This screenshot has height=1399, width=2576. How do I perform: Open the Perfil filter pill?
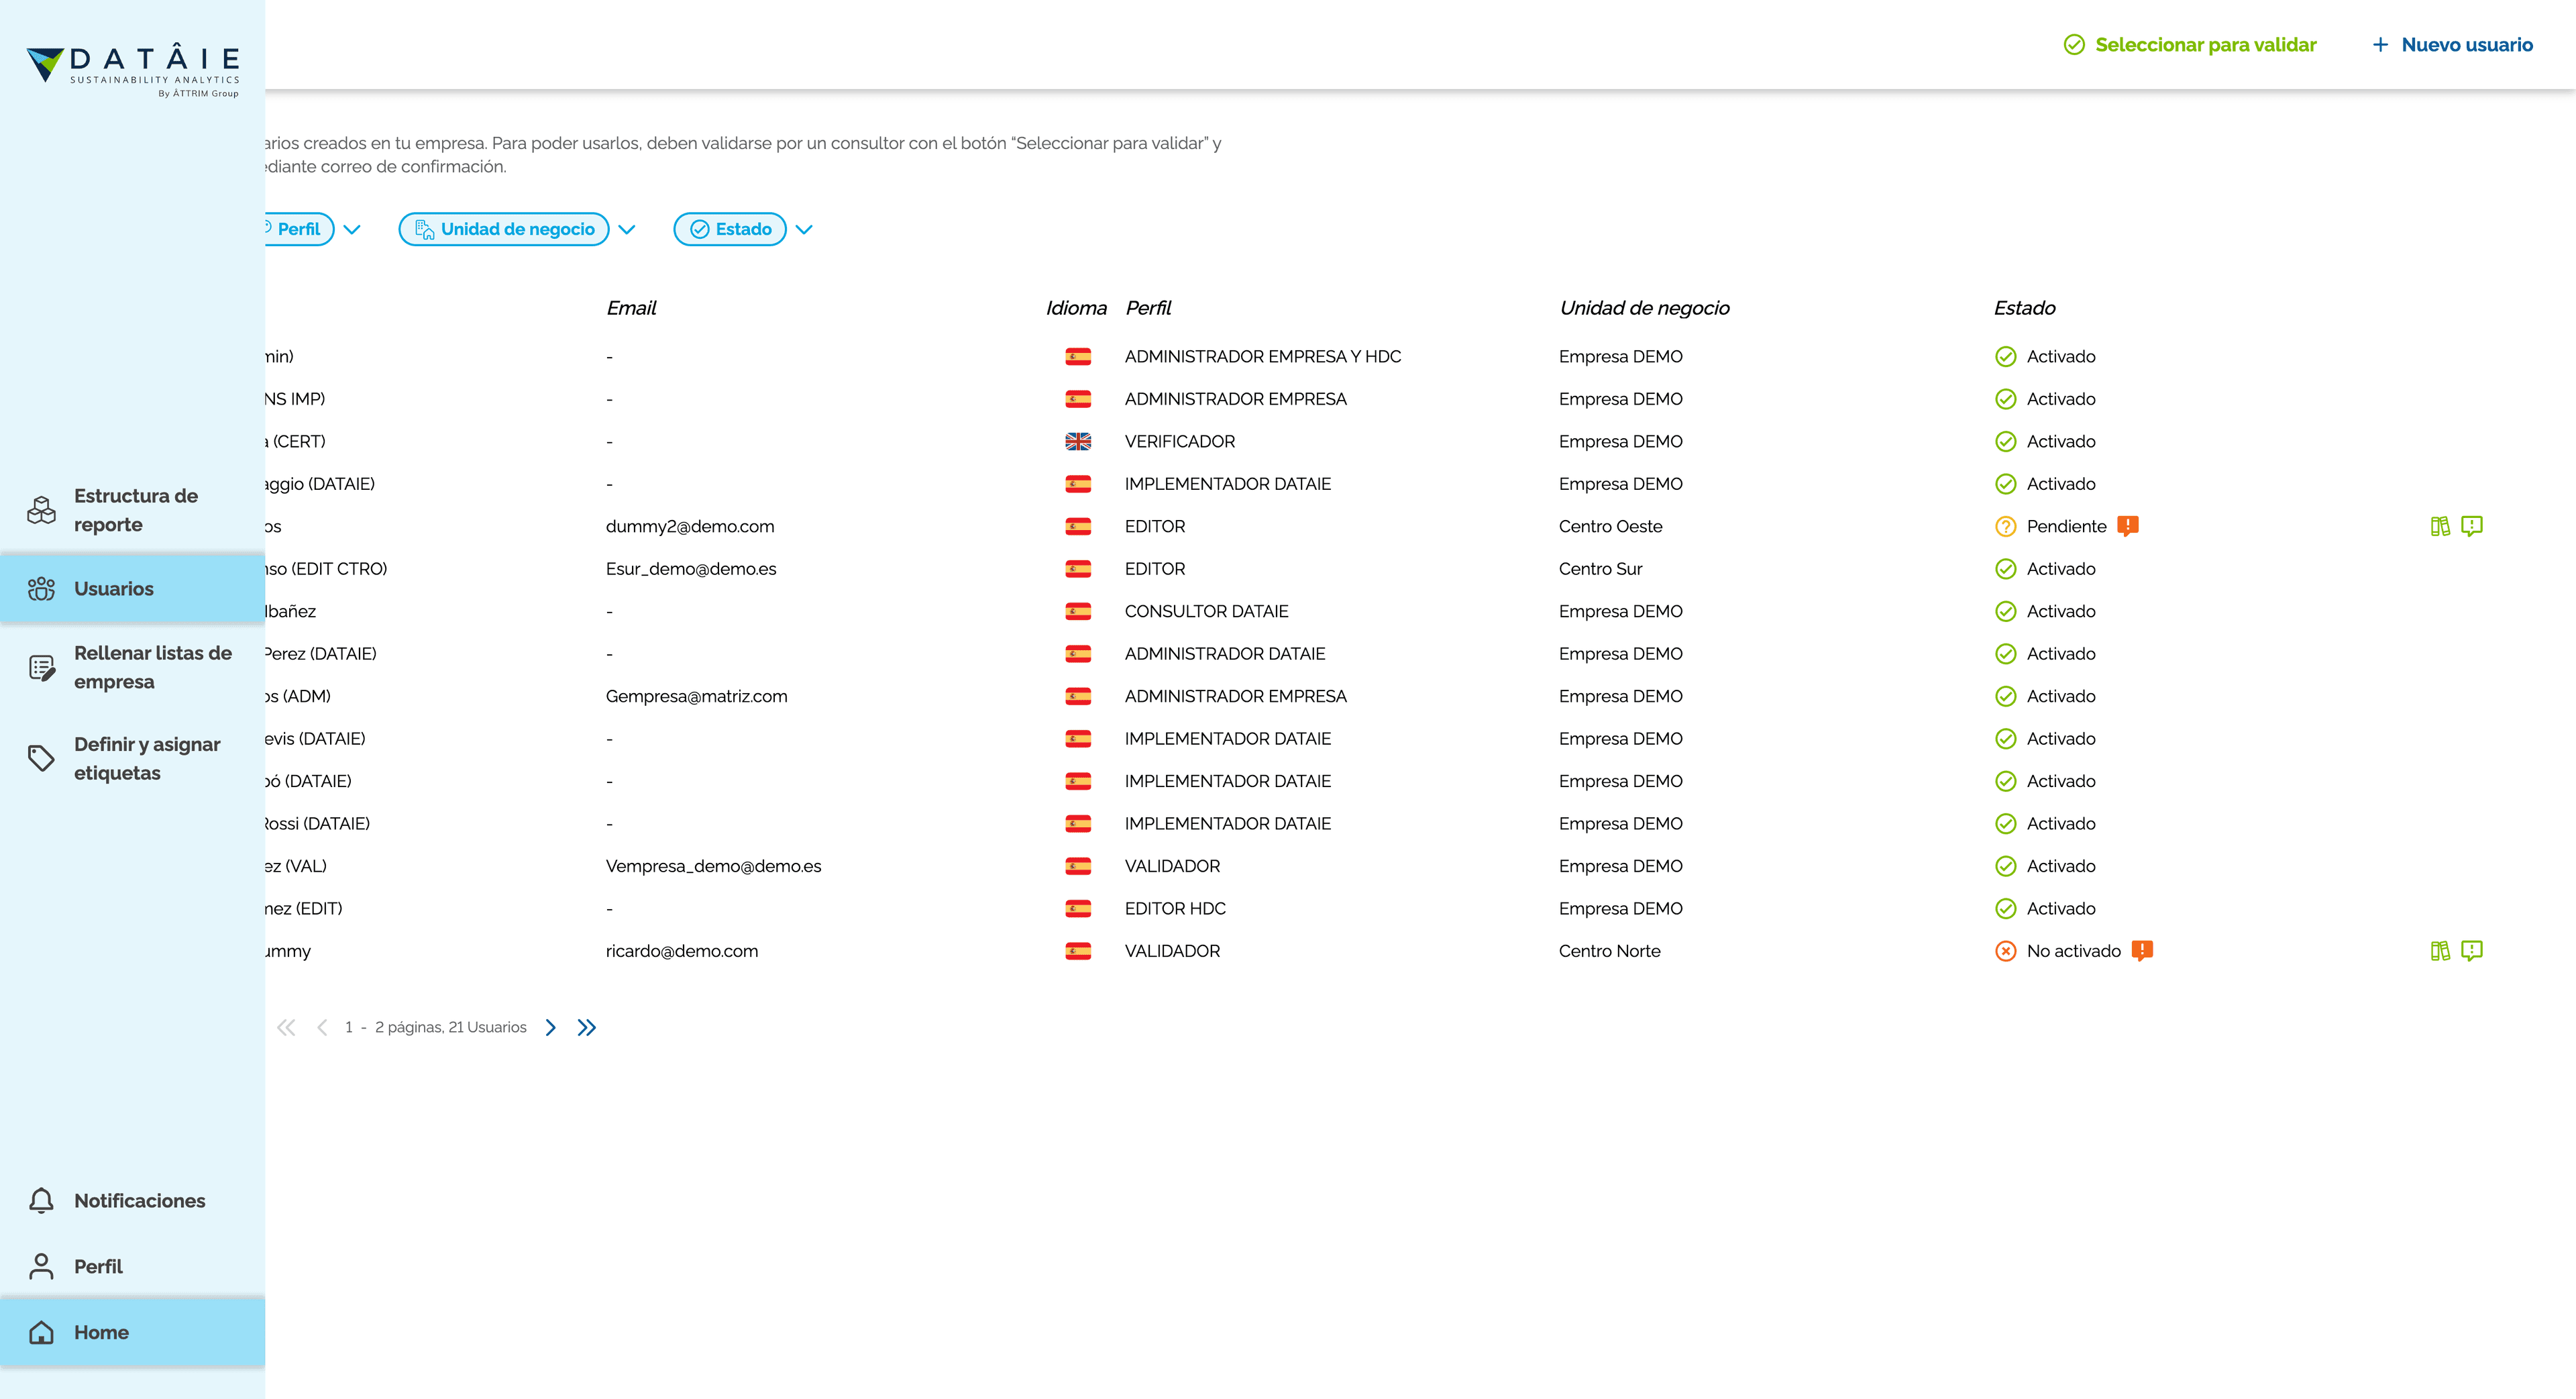(298, 229)
